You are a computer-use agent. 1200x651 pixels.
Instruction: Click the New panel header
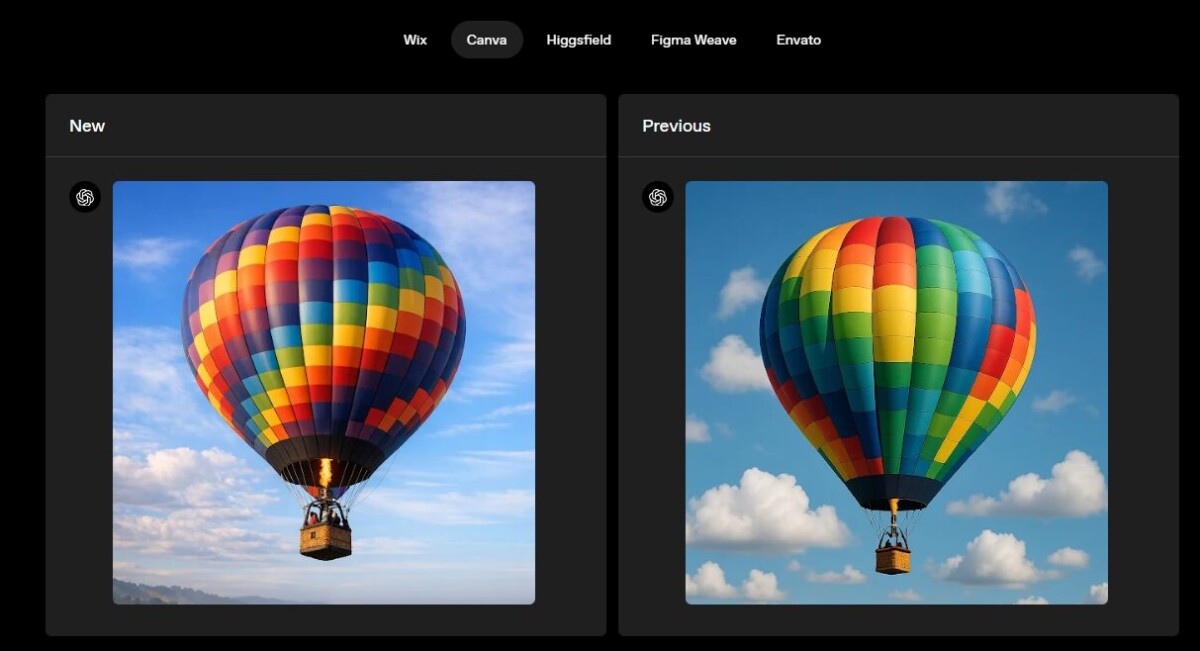pyautogui.click(x=86, y=126)
